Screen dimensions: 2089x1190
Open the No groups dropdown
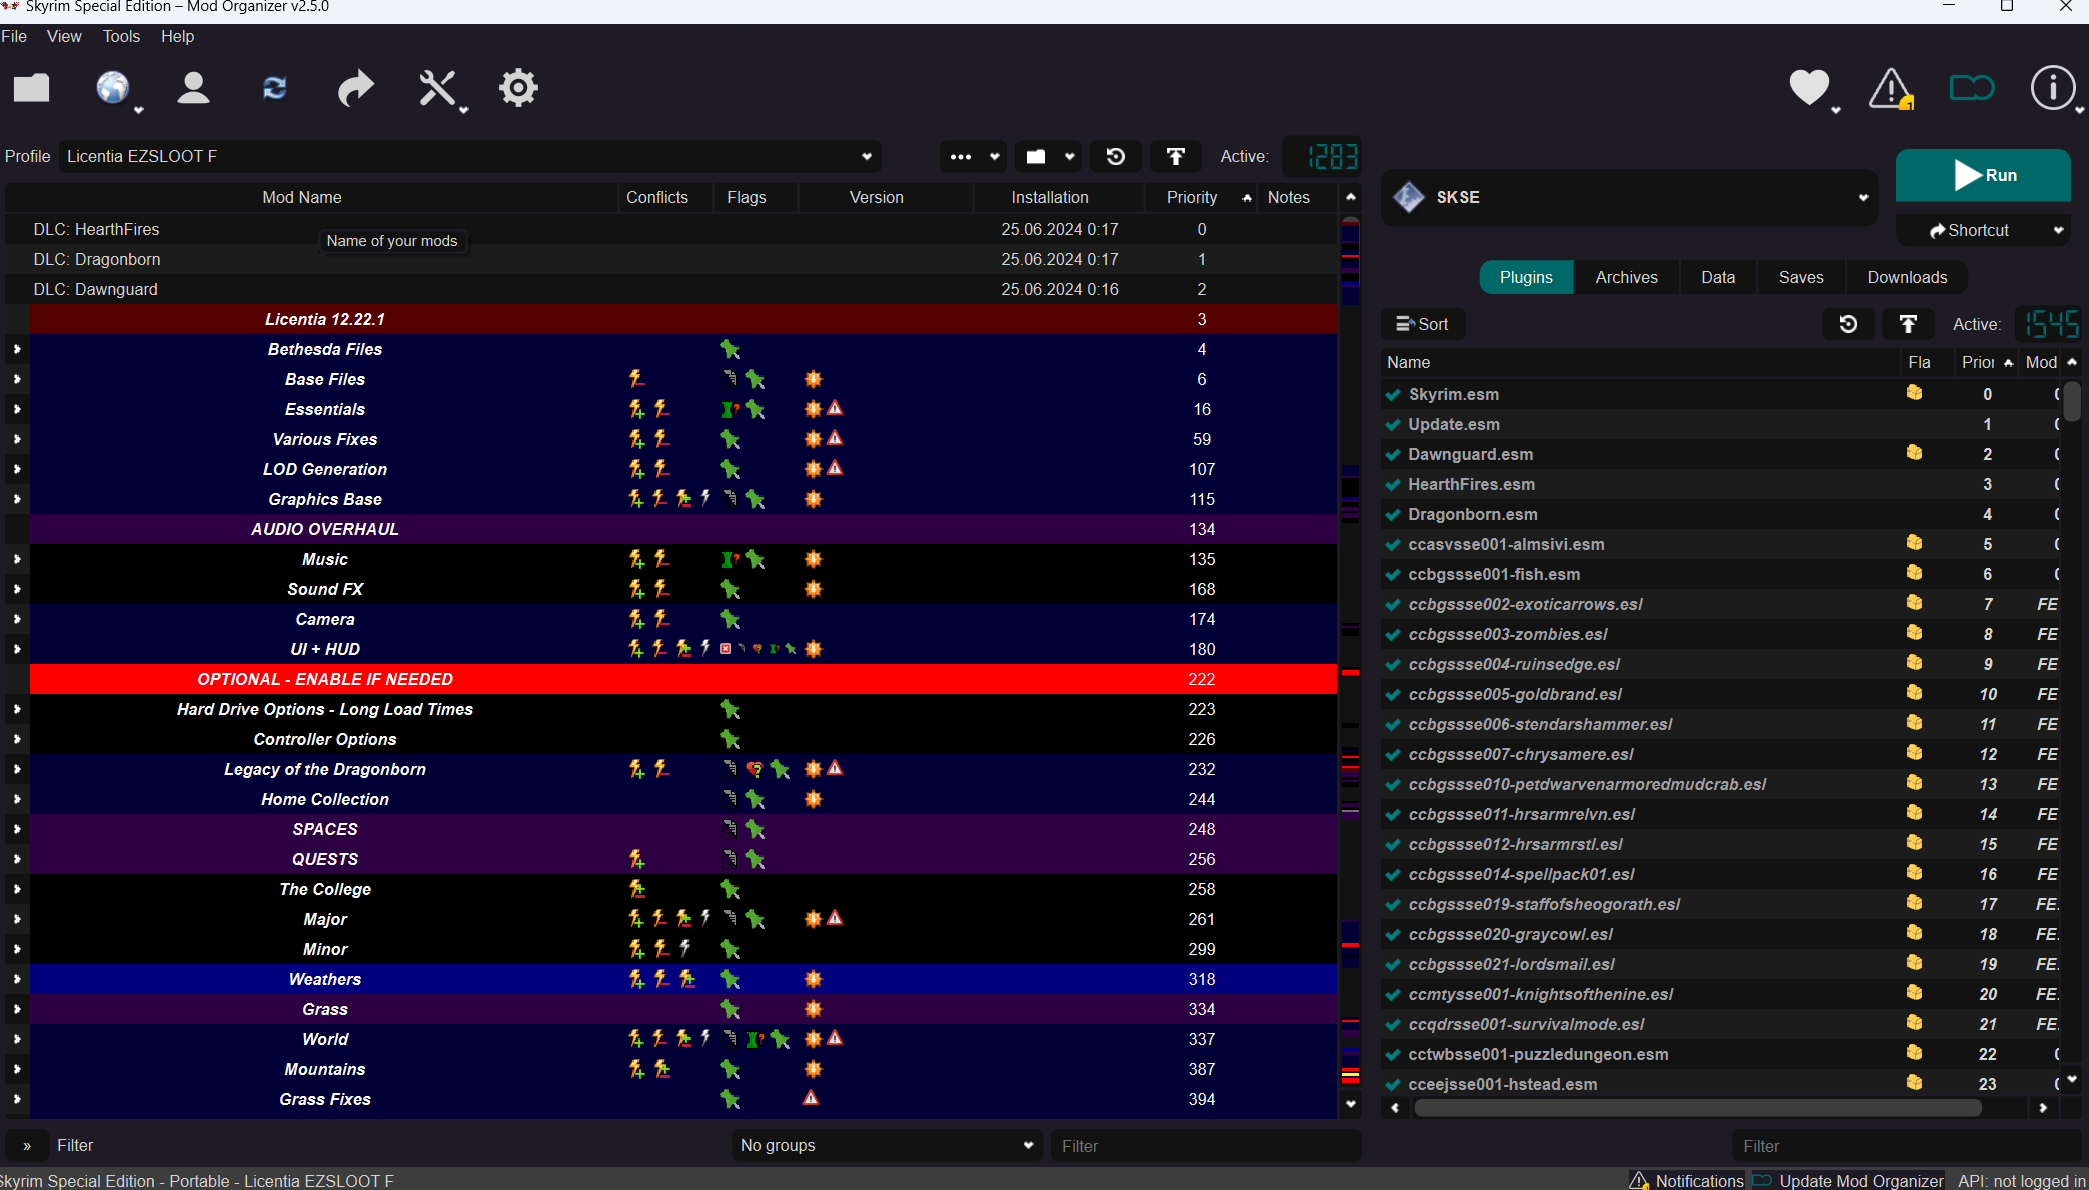click(x=886, y=1145)
